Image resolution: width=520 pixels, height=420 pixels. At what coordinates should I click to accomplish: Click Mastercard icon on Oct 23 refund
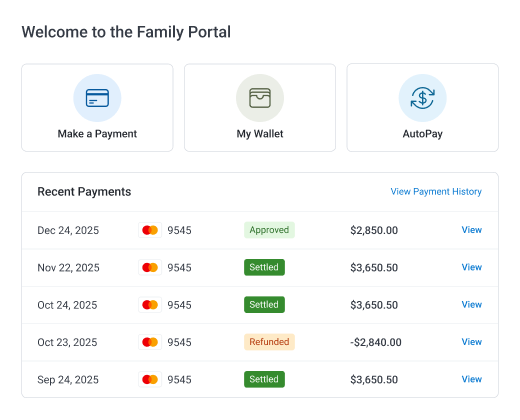pos(150,342)
